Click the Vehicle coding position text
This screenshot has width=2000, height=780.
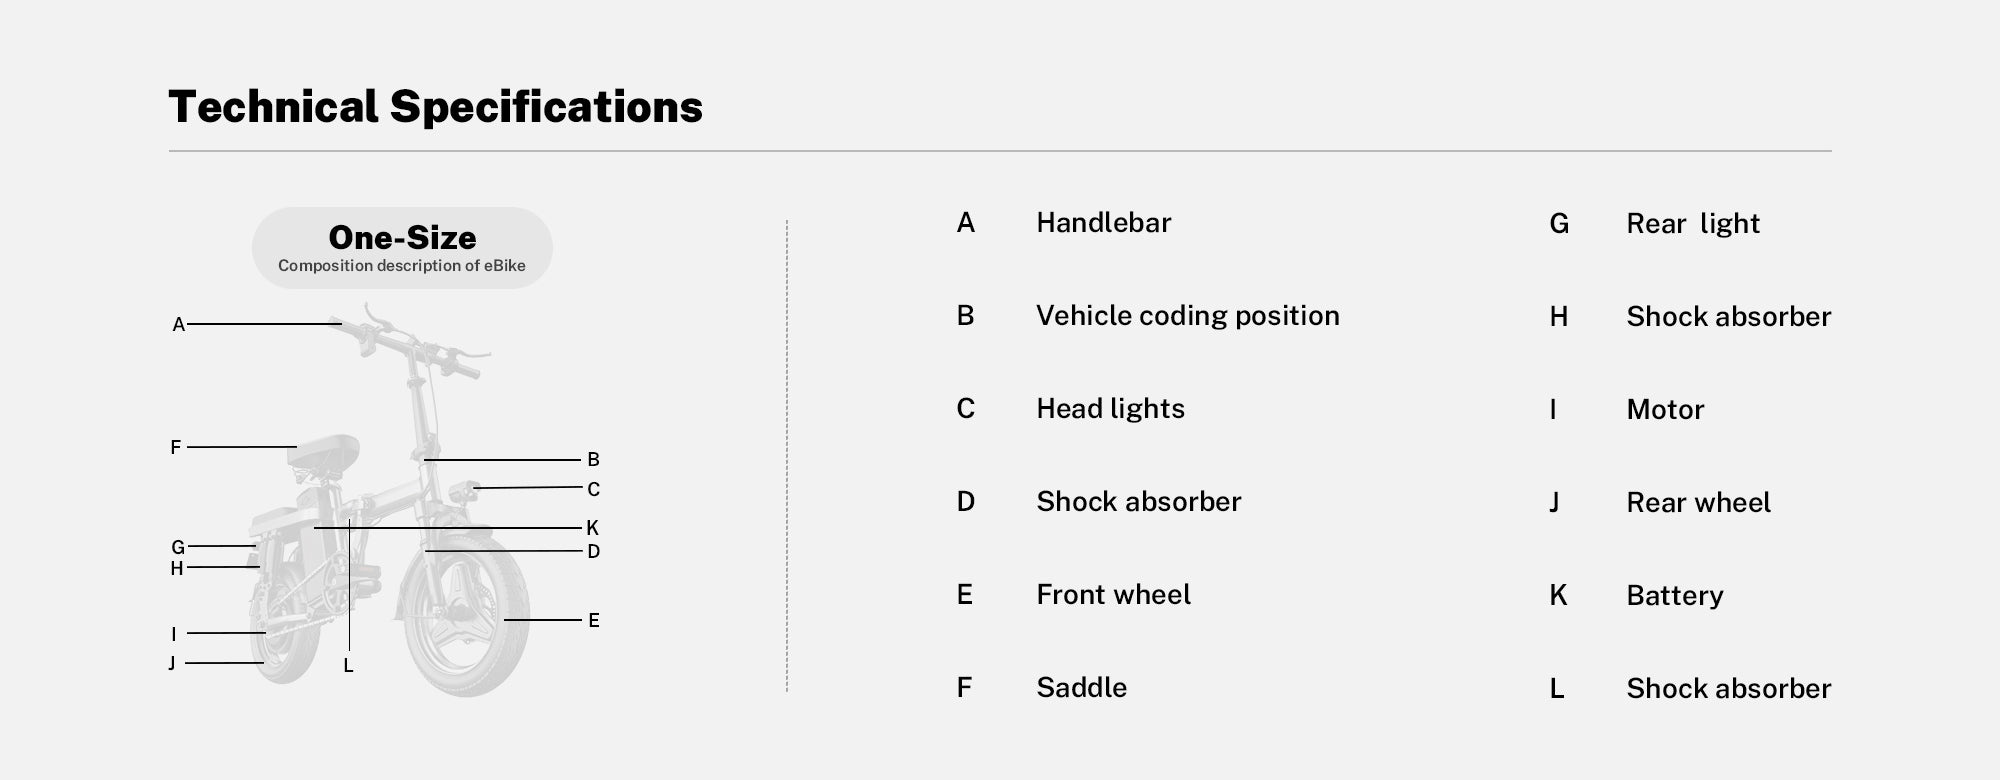pos(1188,316)
